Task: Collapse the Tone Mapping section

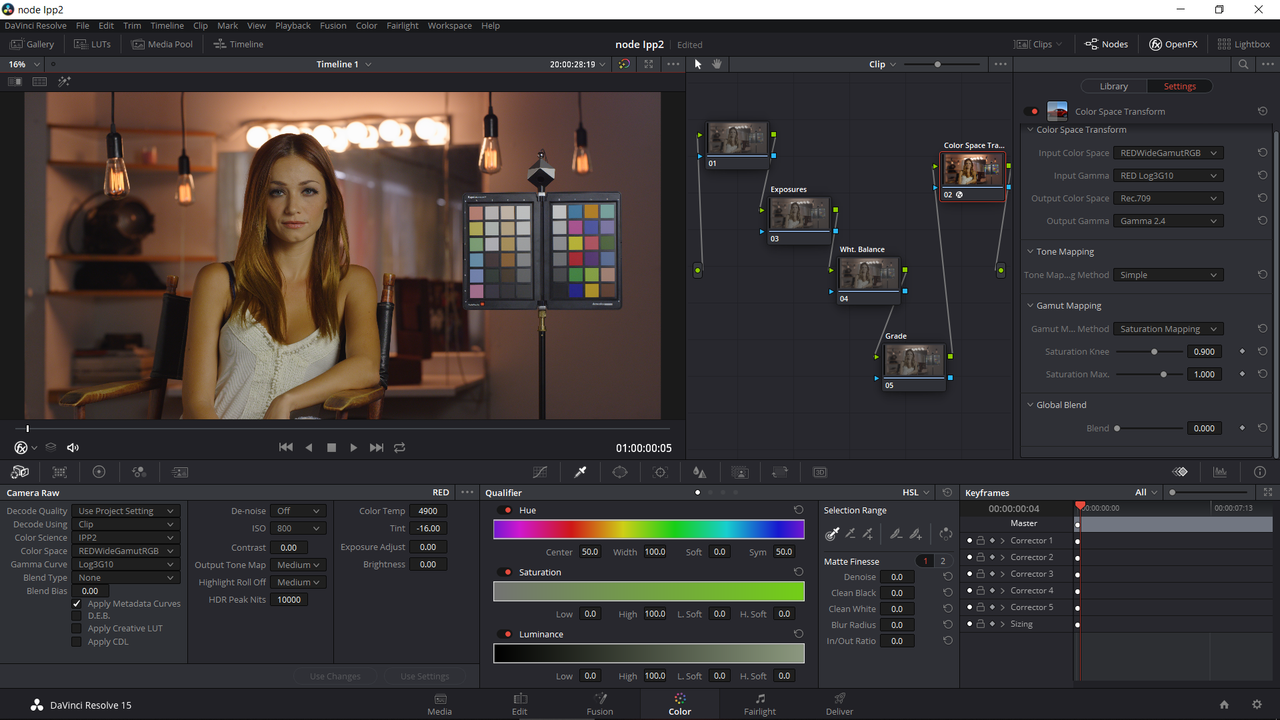Action: pyautogui.click(x=1030, y=252)
